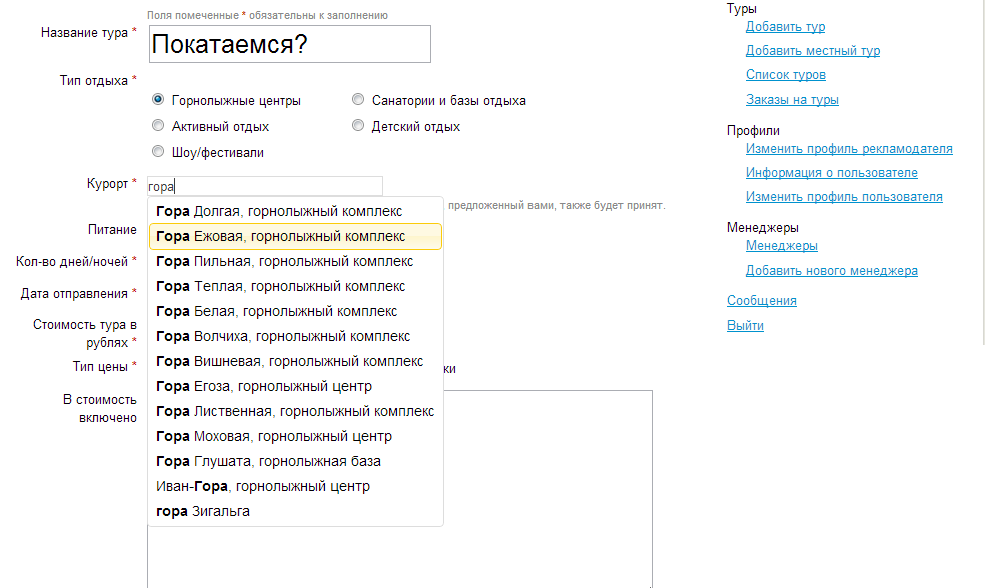The height and width of the screenshot is (588, 985).
Task: Select the Шоу/фестивали radio button
Action: pyautogui.click(x=158, y=152)
